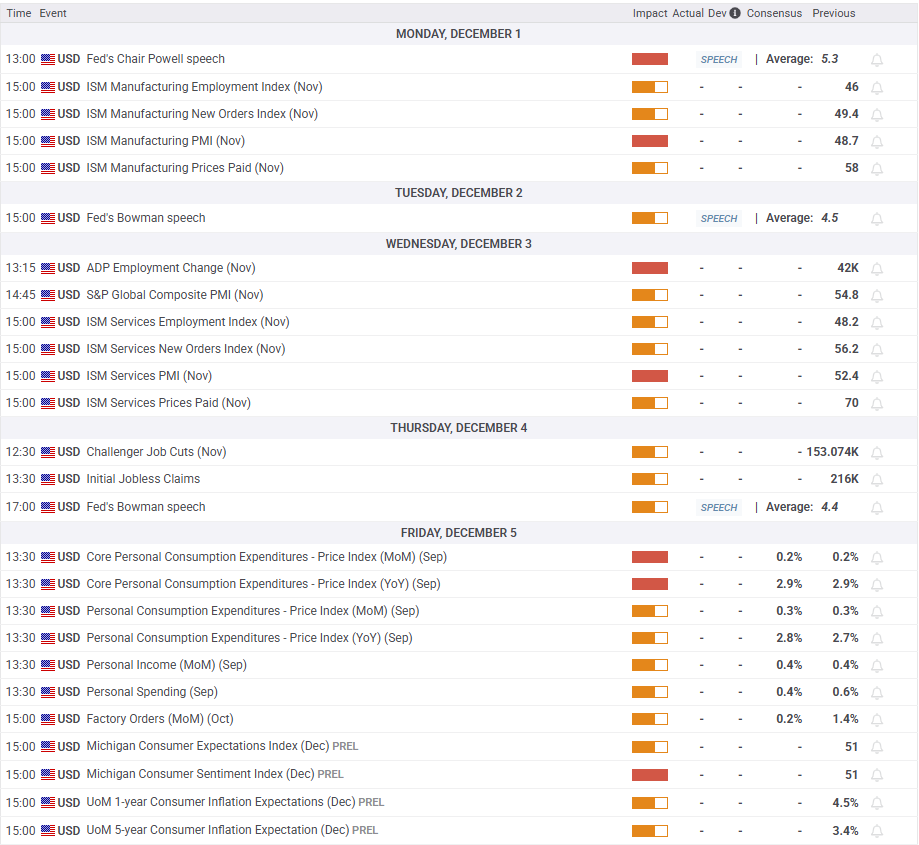Click bell icon on Initial Jobless Claims row
This screenshot has width=919, height=845.
(x=877, y=480)
